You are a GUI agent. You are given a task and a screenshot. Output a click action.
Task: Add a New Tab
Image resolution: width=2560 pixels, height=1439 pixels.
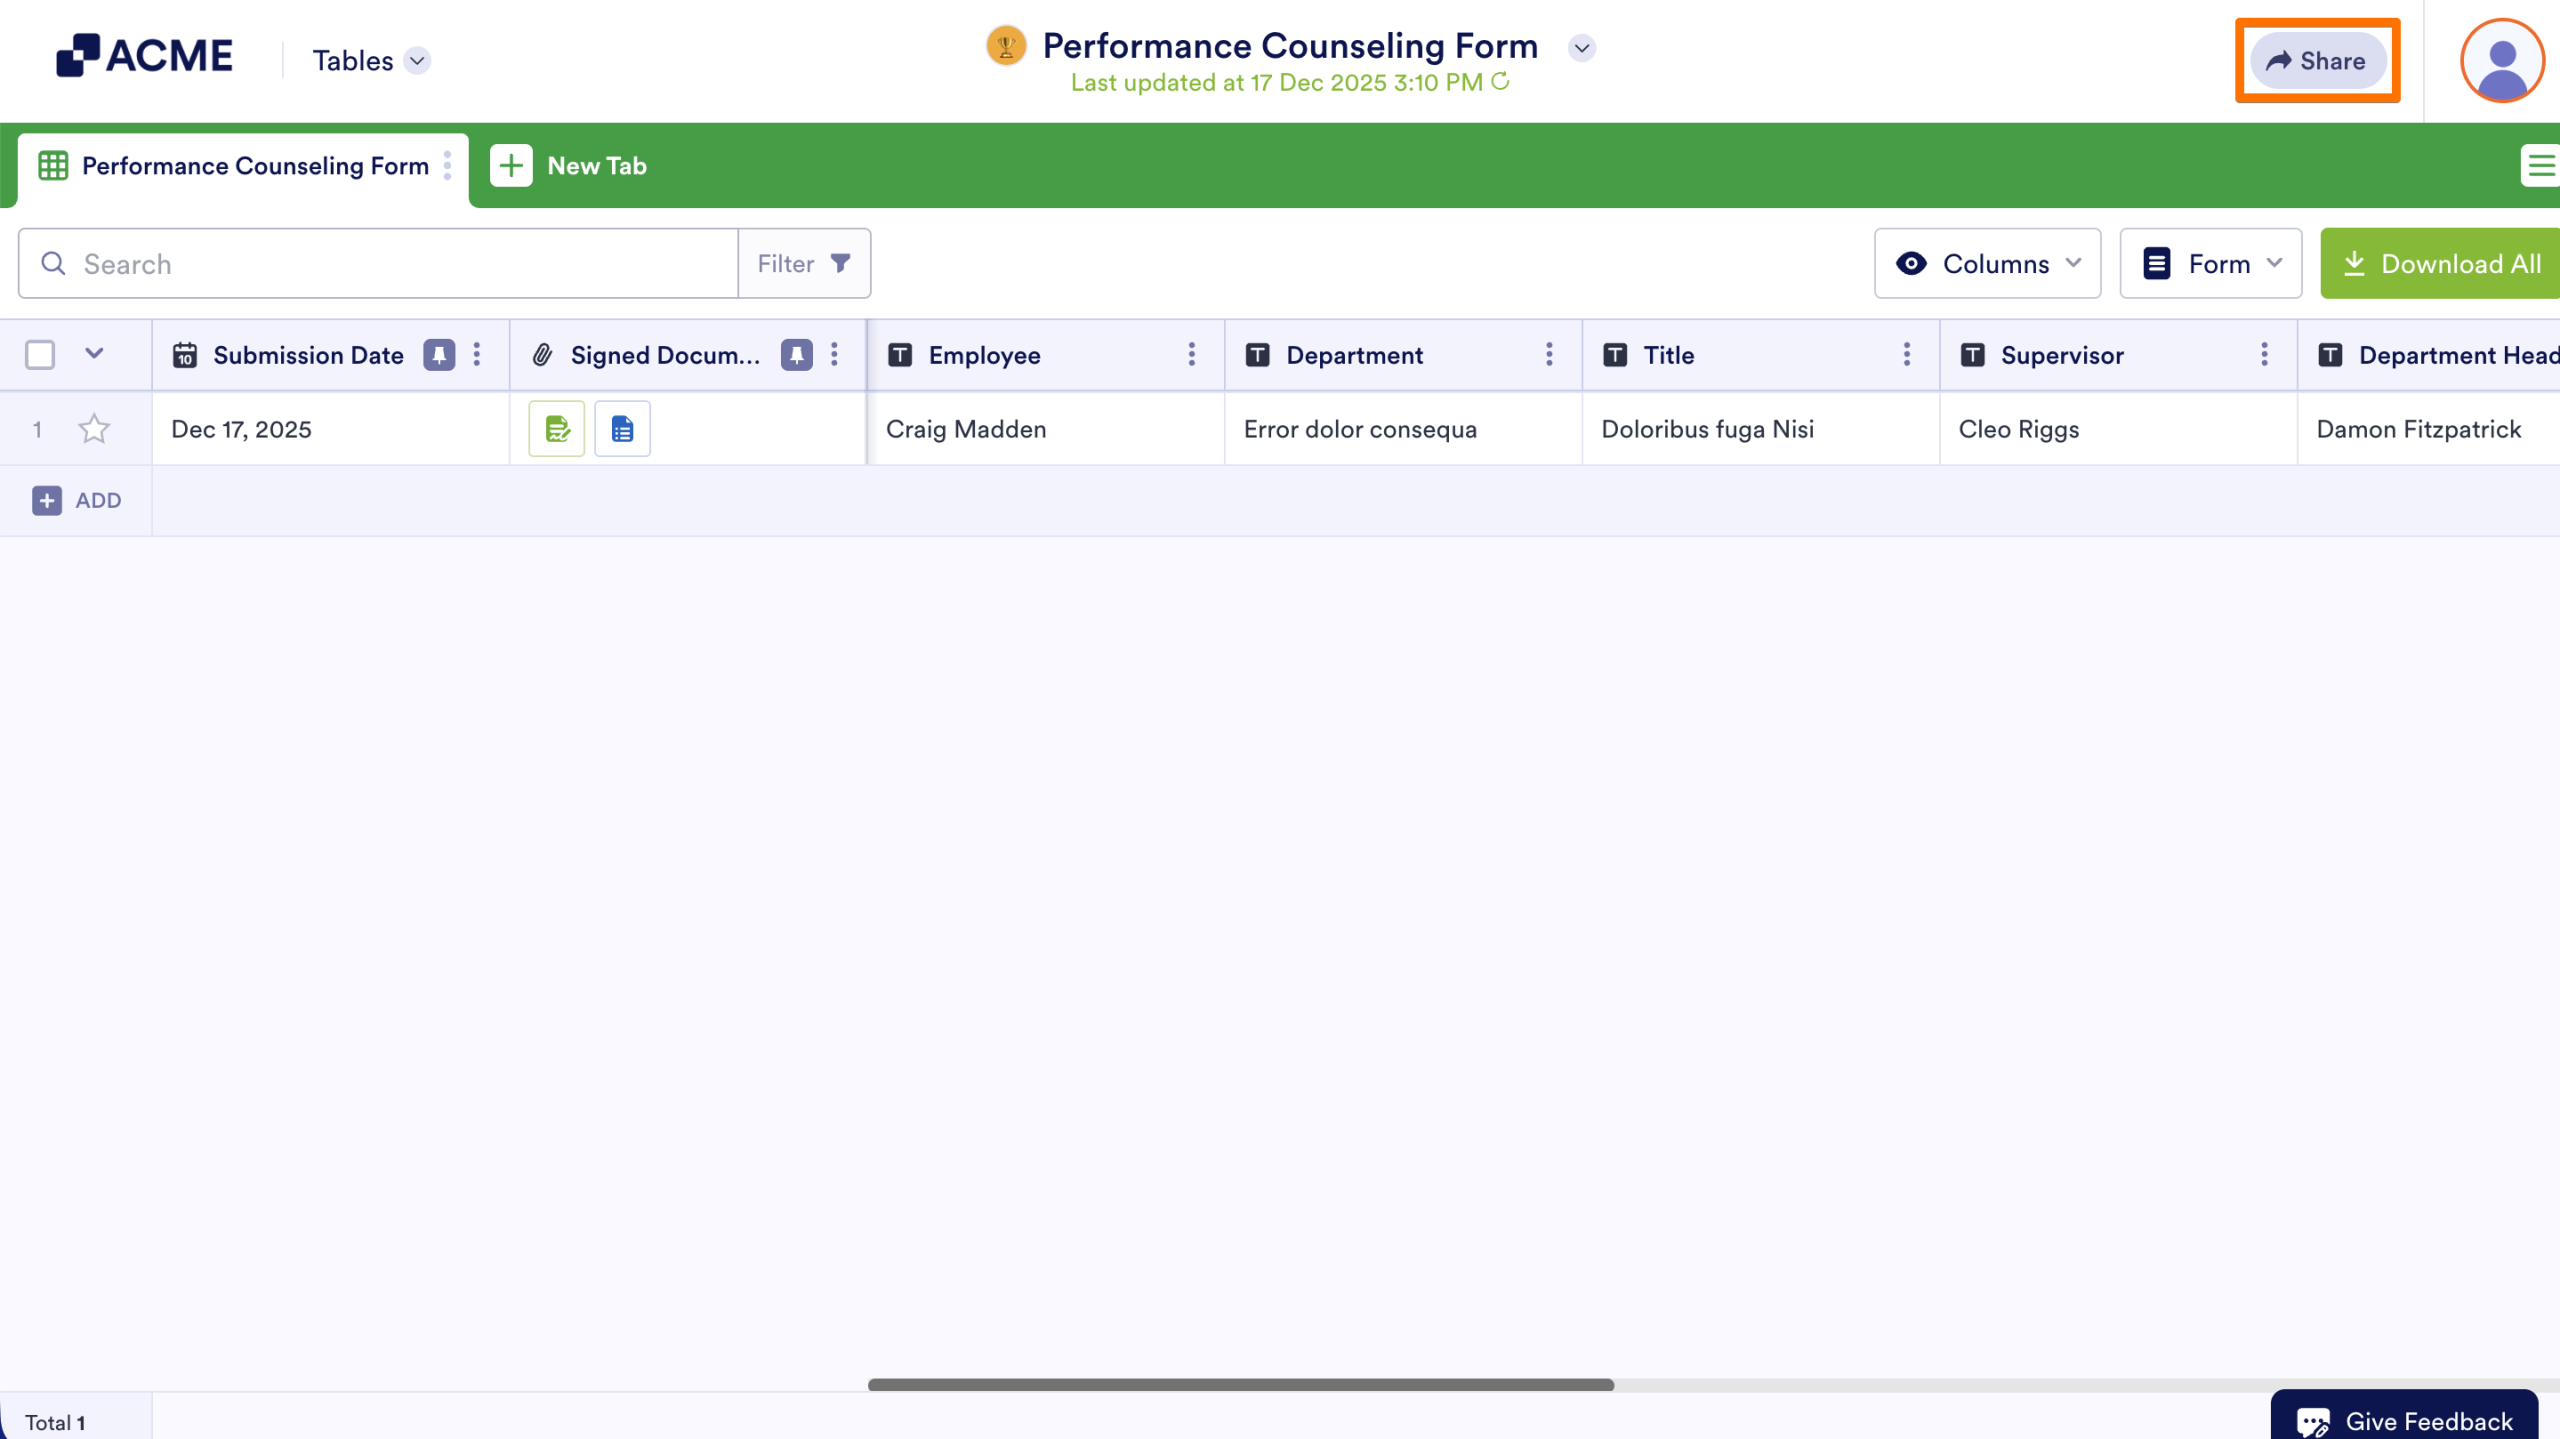[x=569, y=166]
